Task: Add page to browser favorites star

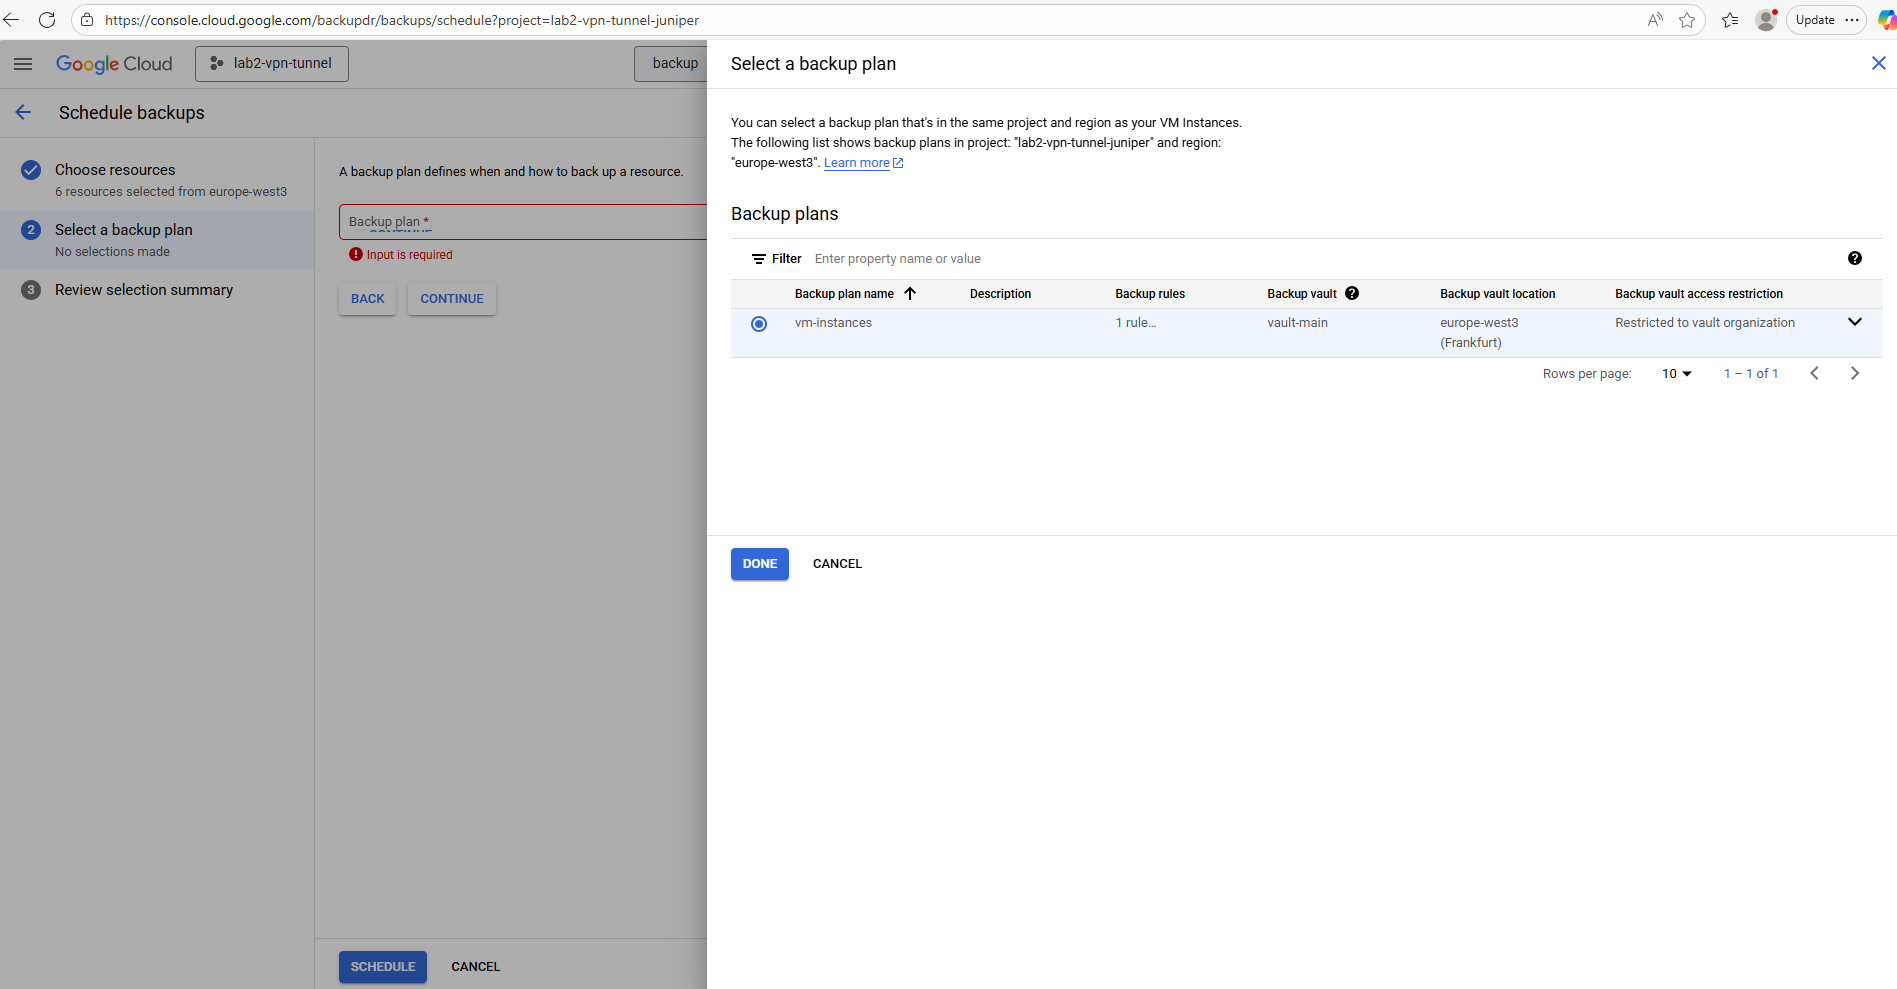Action: 1687,20
